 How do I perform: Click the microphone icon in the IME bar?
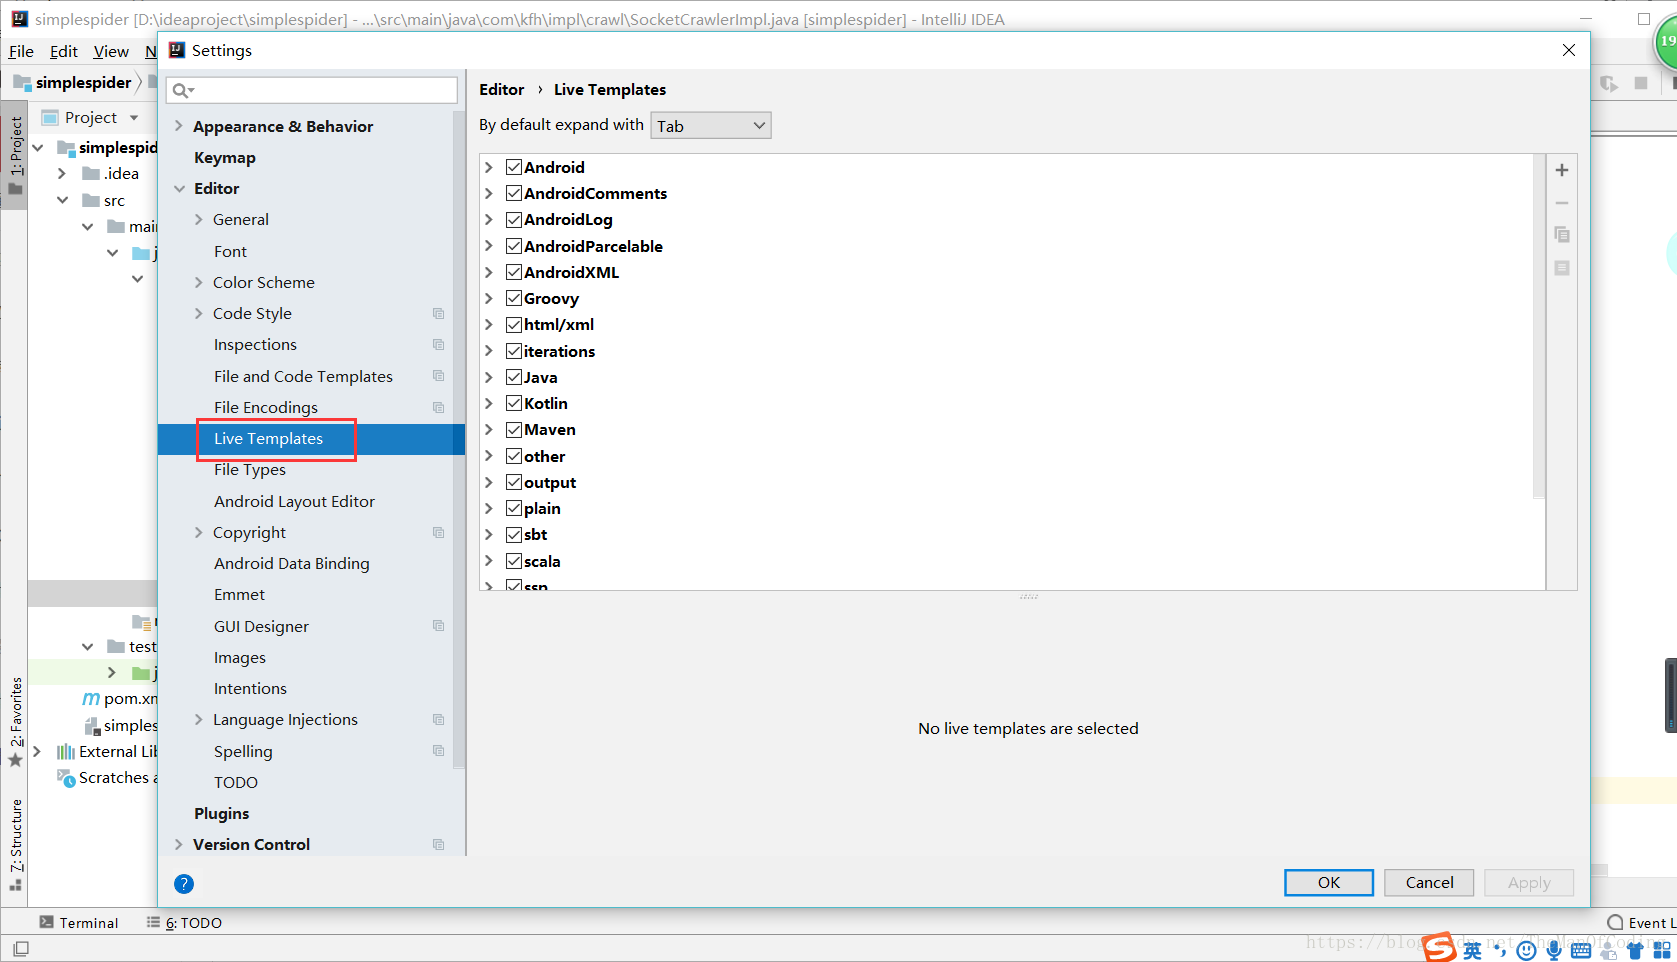(1554, 950)
